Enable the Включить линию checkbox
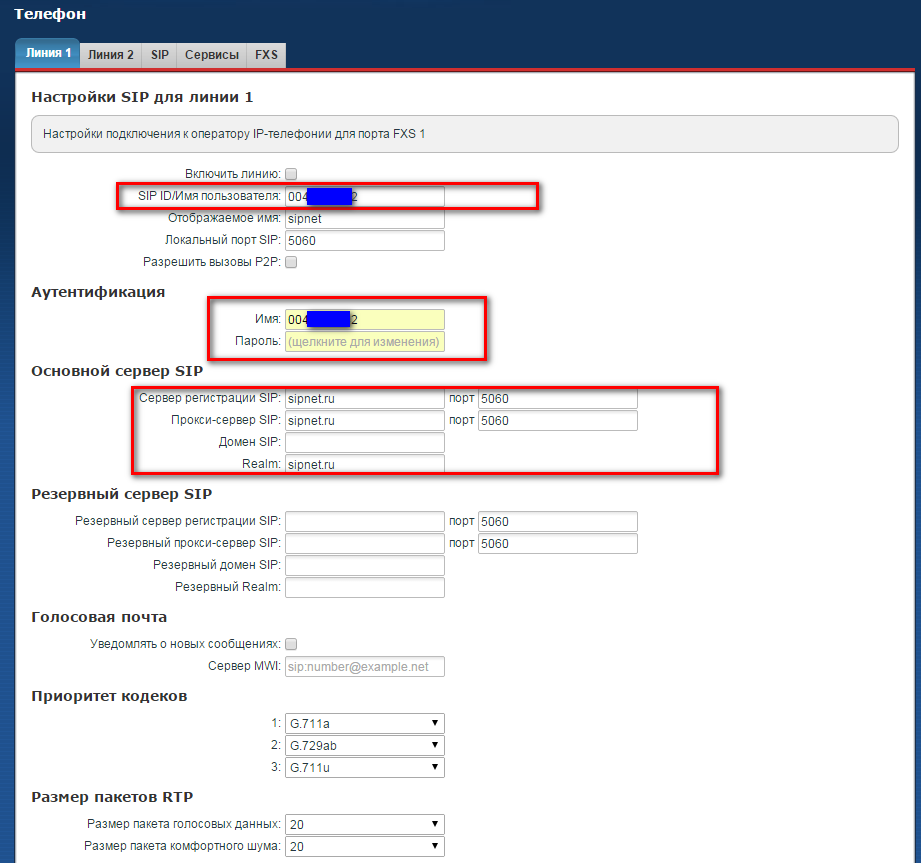 pyautogui.click(x=291, y=174)
